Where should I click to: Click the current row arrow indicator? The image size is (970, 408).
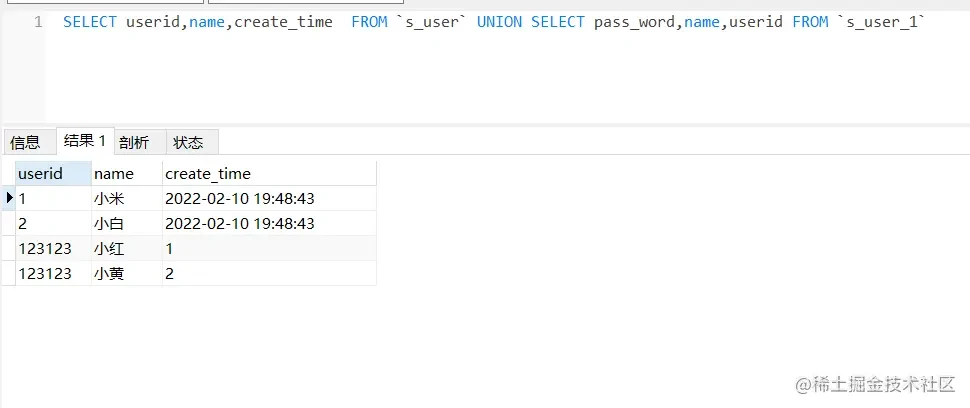(9, 198)
